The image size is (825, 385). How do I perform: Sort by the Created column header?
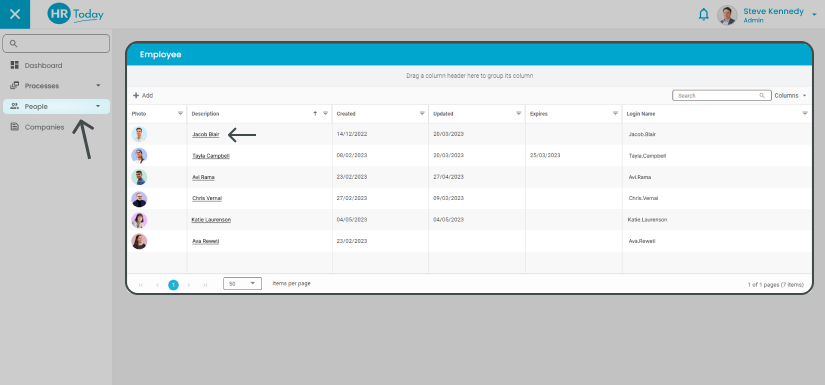346,114
